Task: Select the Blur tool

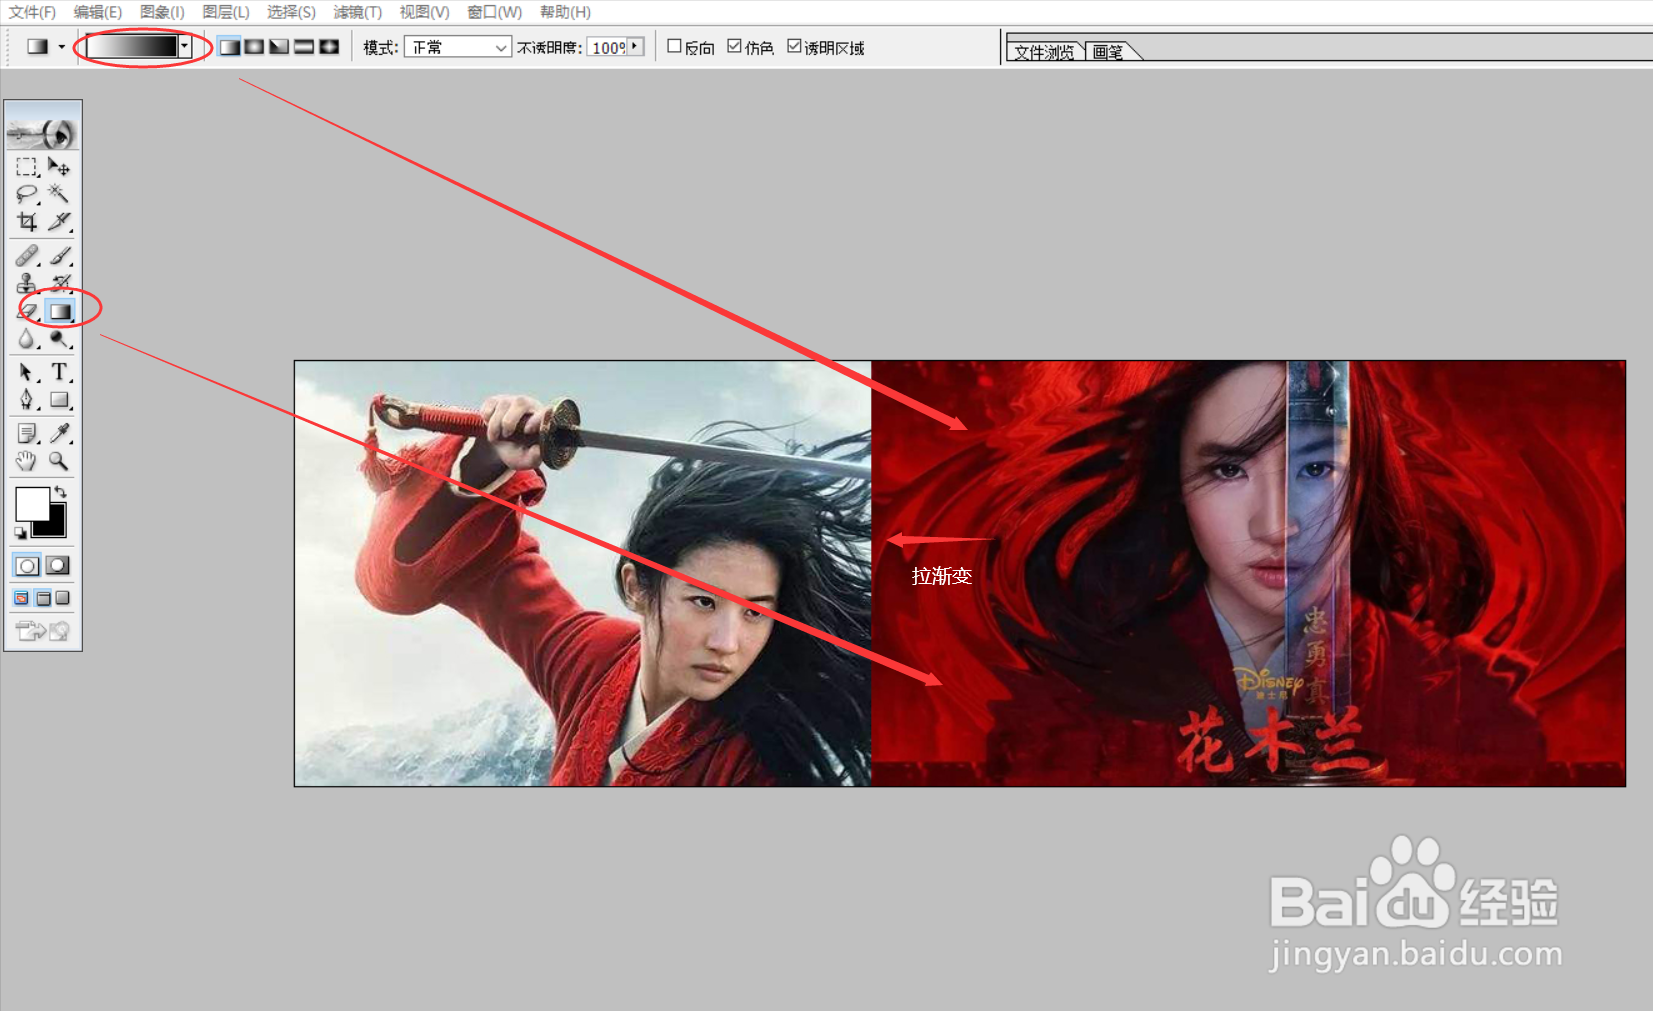Action: point(27,339)
